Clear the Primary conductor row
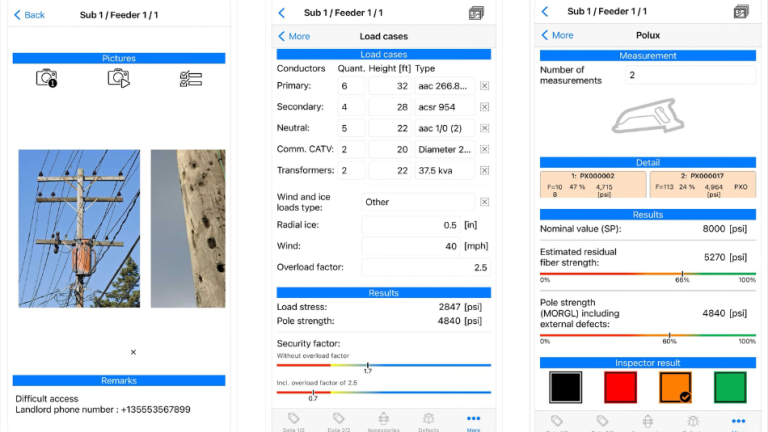This screenshot has height=432, width=768. (484, 86)
